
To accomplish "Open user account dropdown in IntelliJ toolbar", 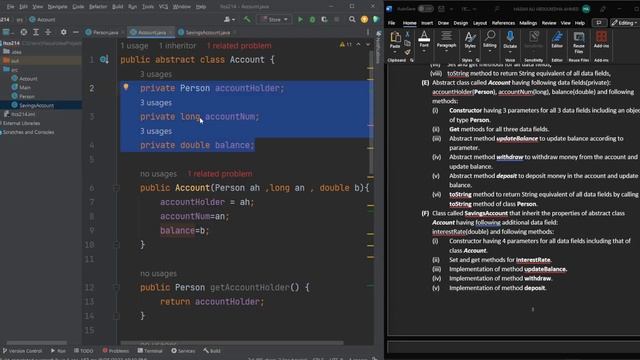I will coord(229,19).
